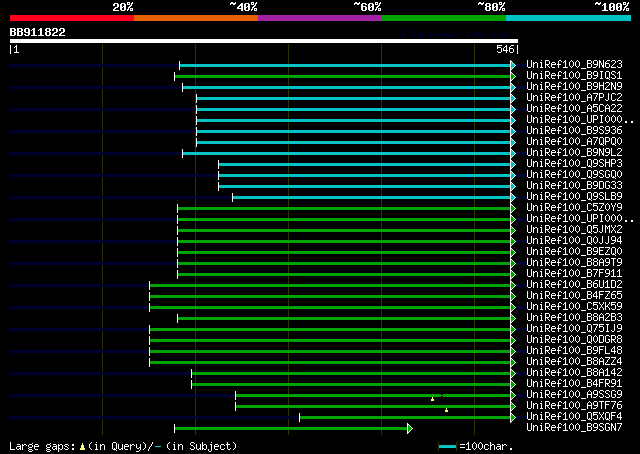Click the green alignment bar for Q5XQF4

405,417
